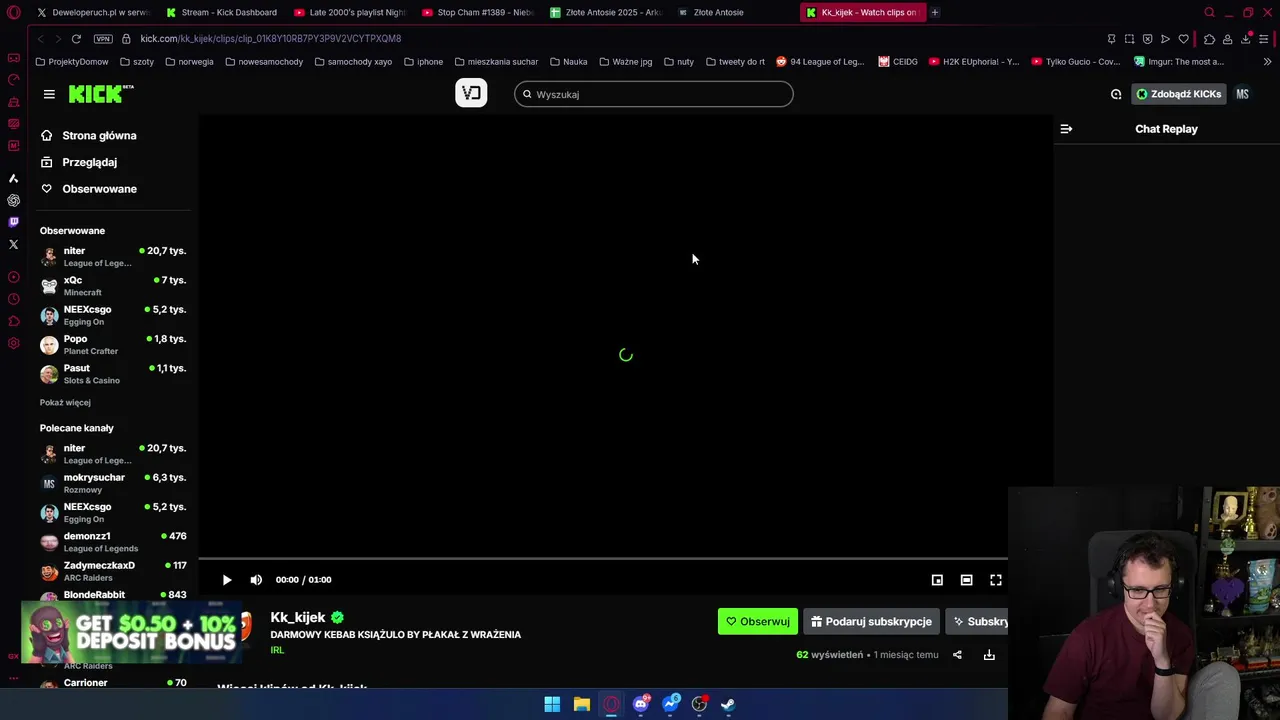Open CEIDG bookmark
Screen dimensions: 1280x720
click(898, 62)
